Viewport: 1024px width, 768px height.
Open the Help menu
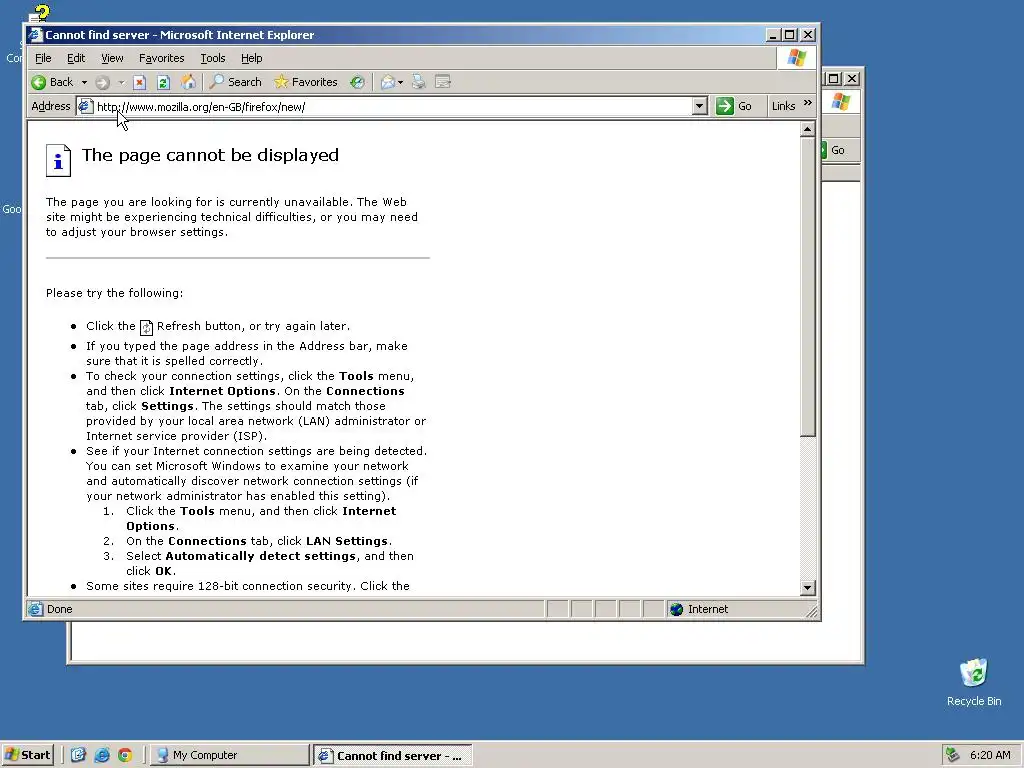pos(251,58)
